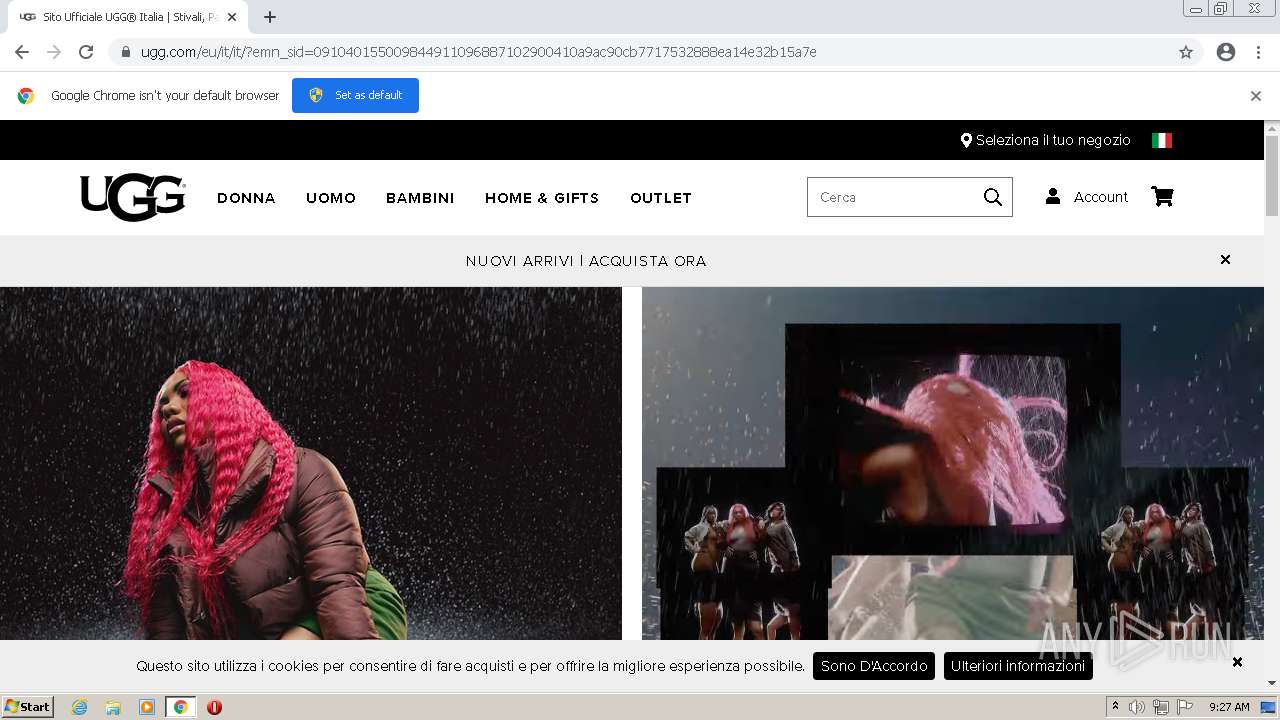
Task: Click the Account link
Action: [x=1101, y=197]
